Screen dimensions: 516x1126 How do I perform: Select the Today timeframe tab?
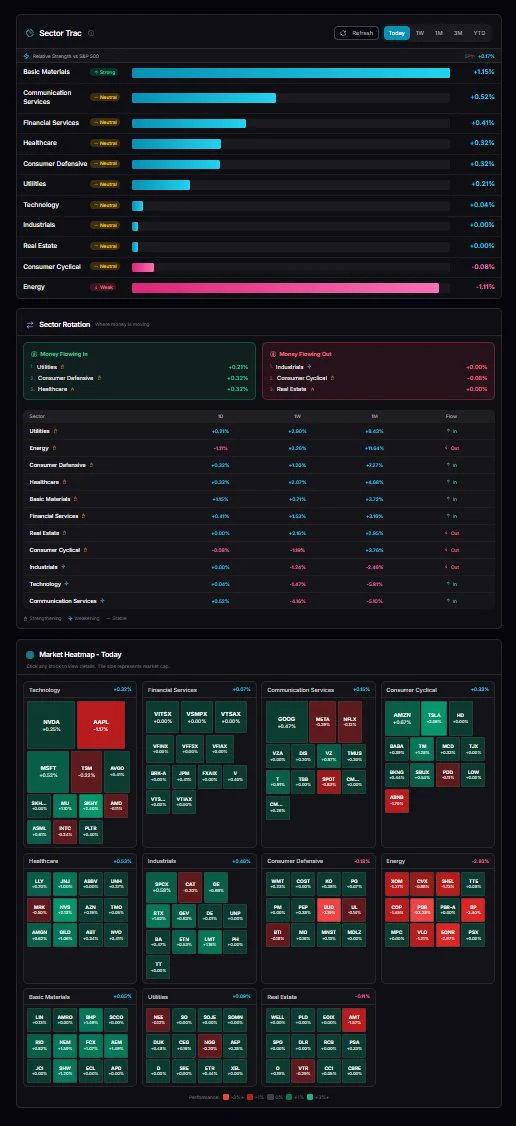coord(397,33)
